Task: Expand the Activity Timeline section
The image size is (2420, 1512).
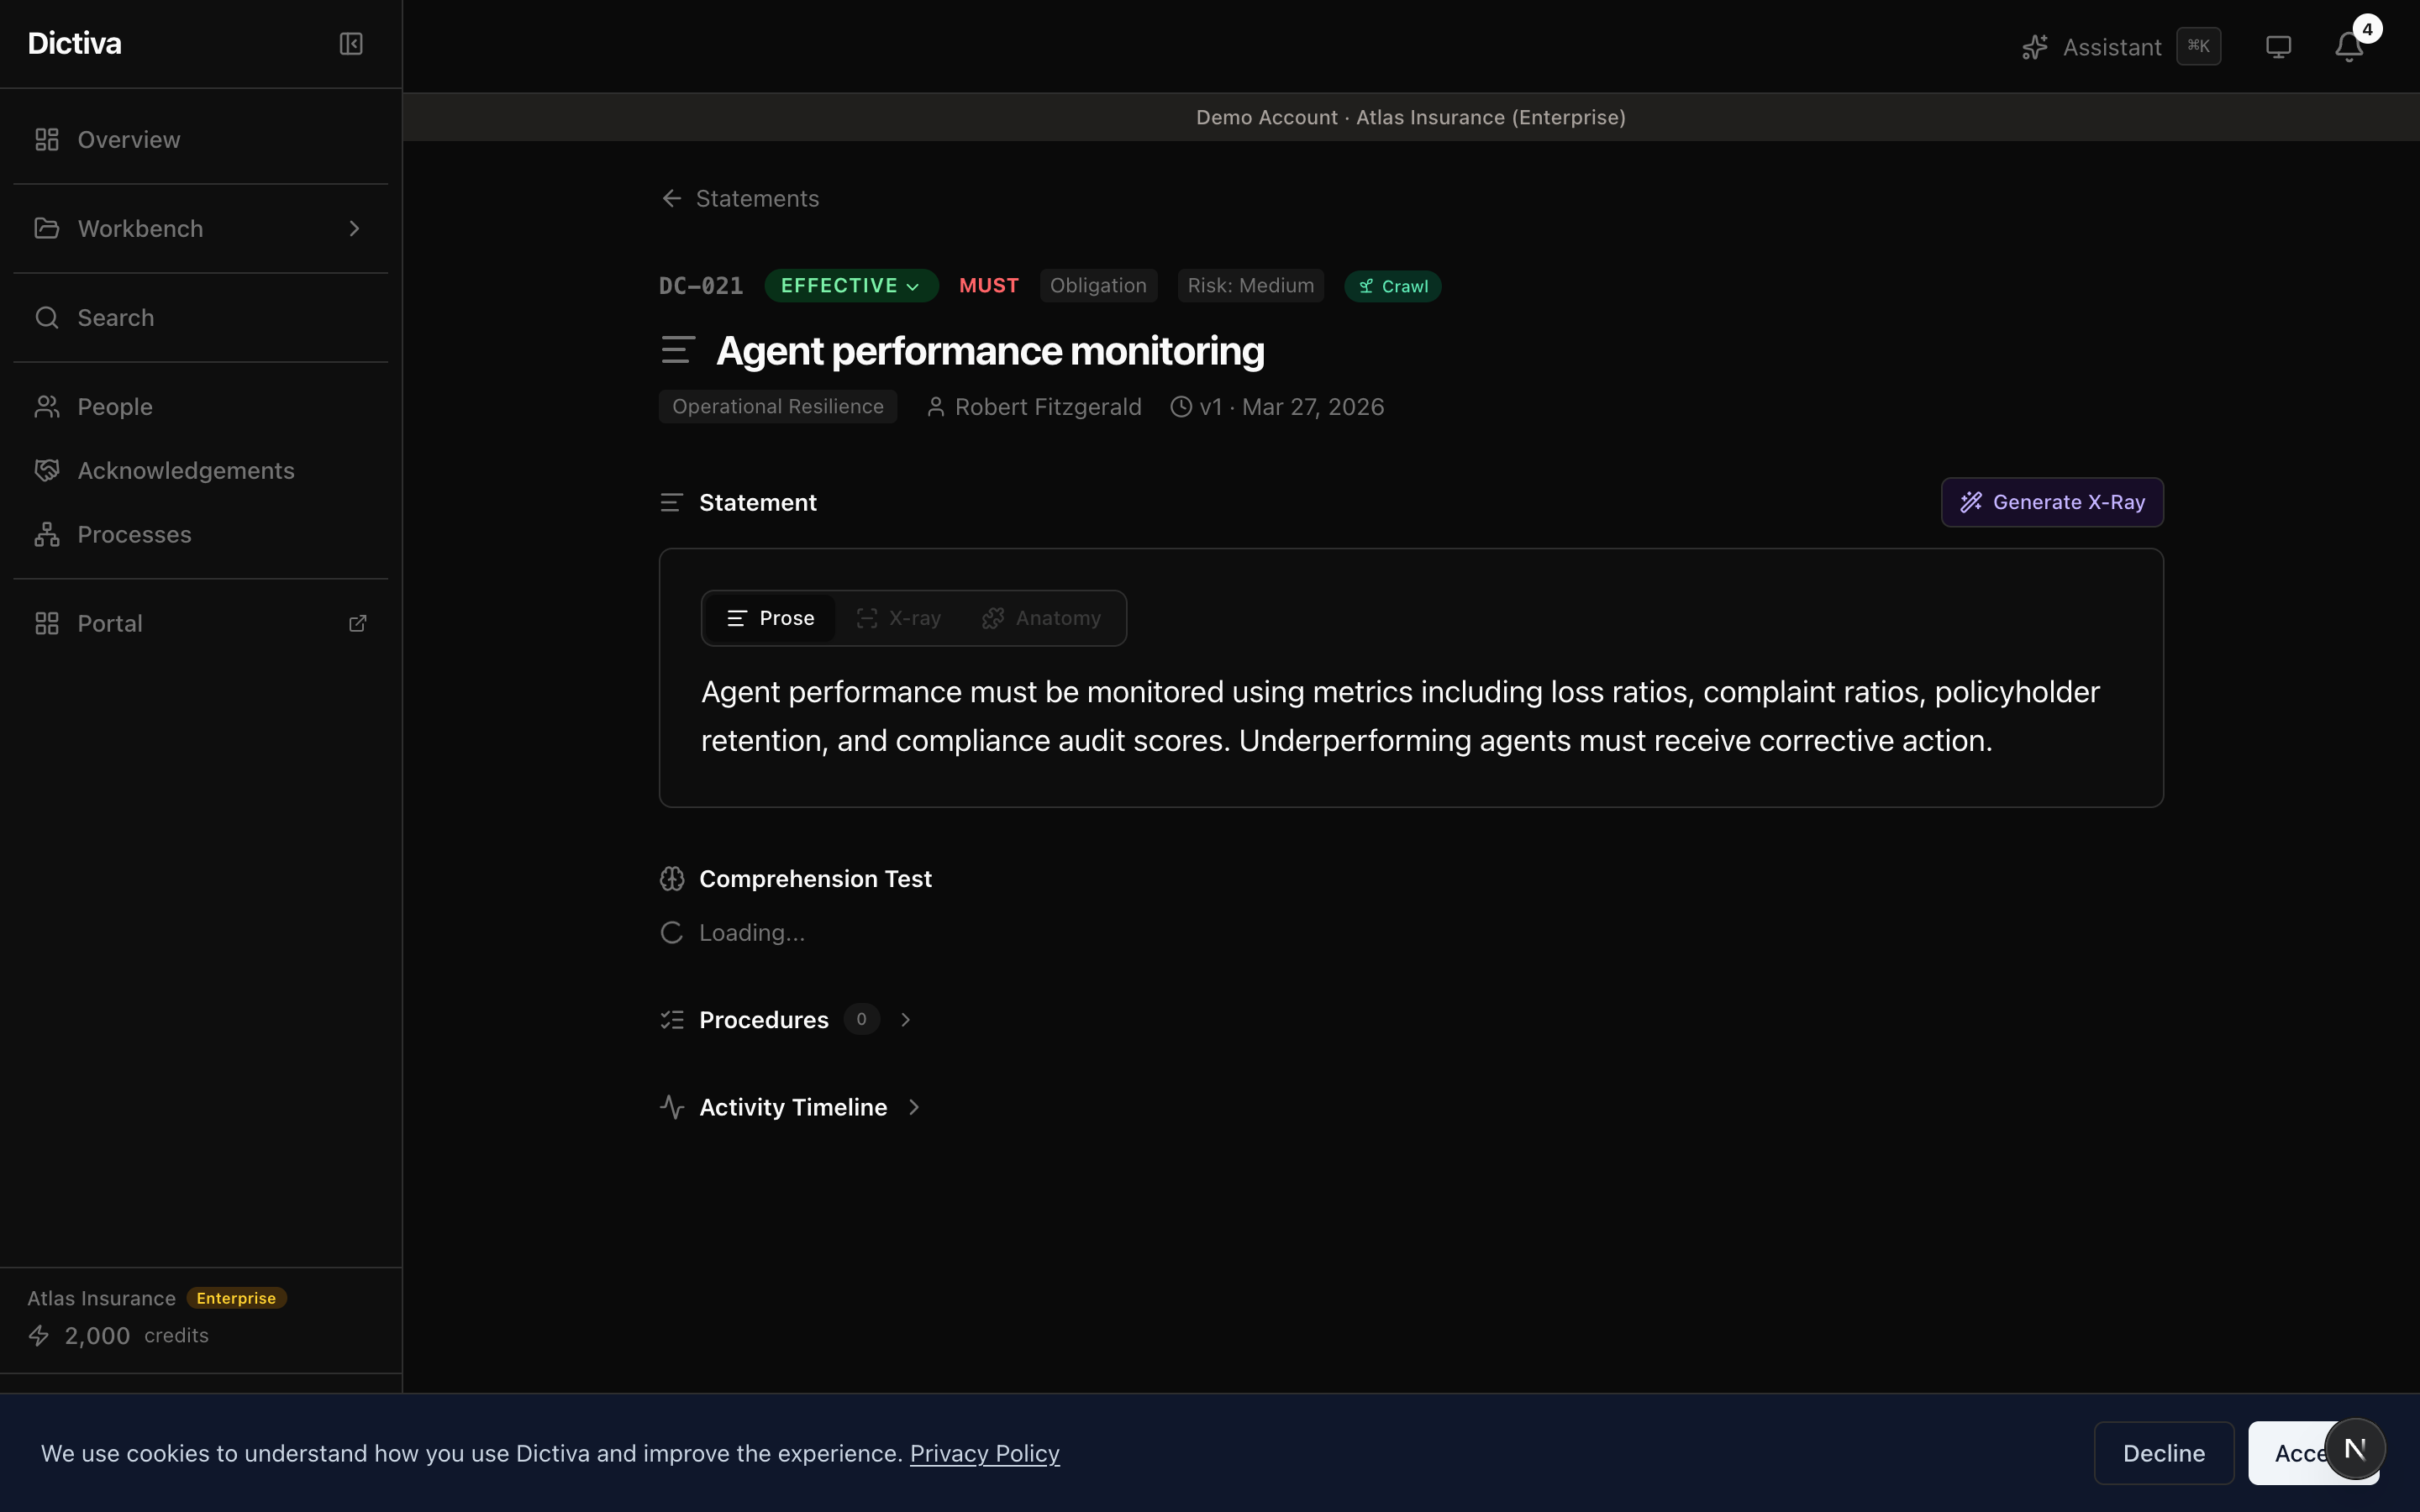Action: (x=913, y=1107)
